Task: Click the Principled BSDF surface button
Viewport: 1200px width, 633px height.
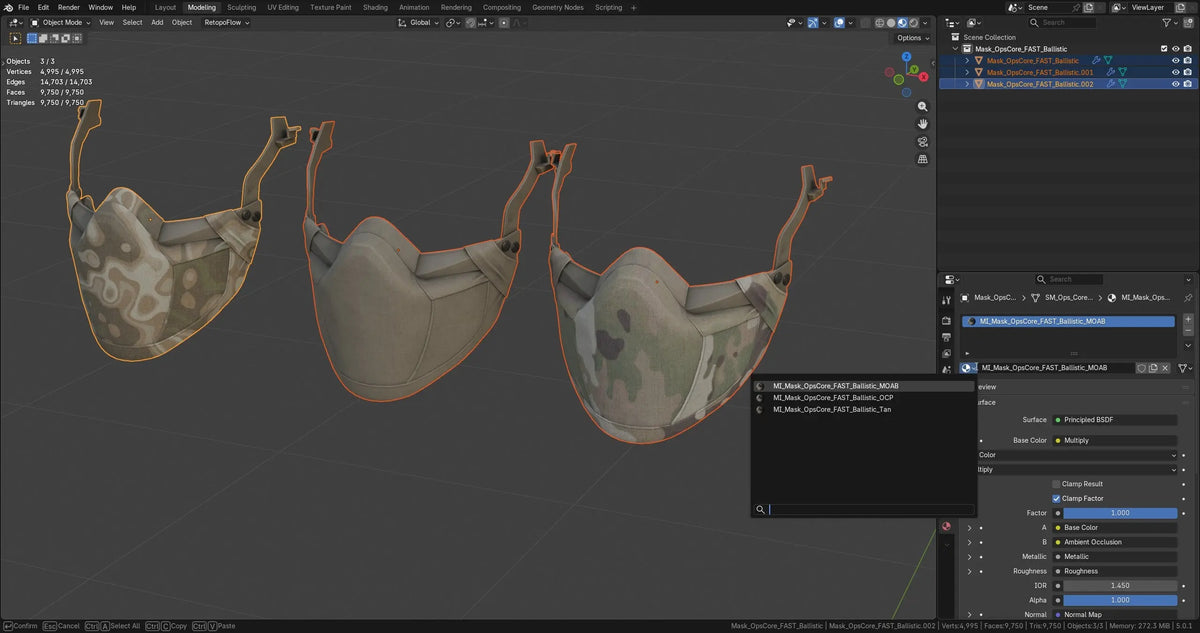Action: point(1114,420)
